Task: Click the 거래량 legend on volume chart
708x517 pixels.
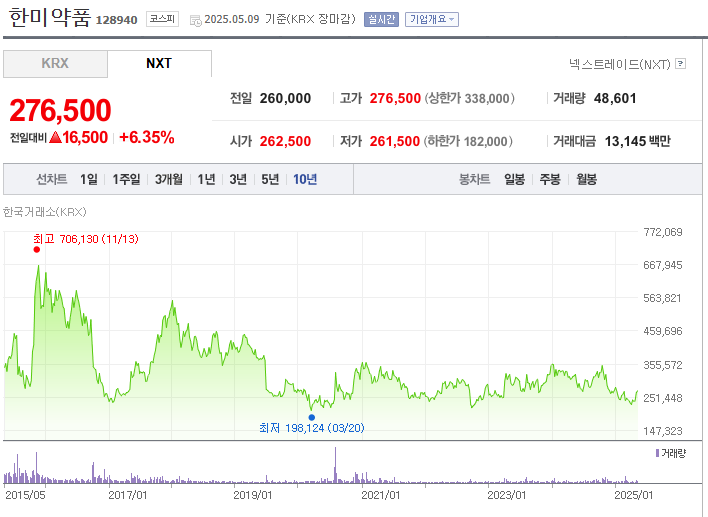Action: click(x=671, y=453)
